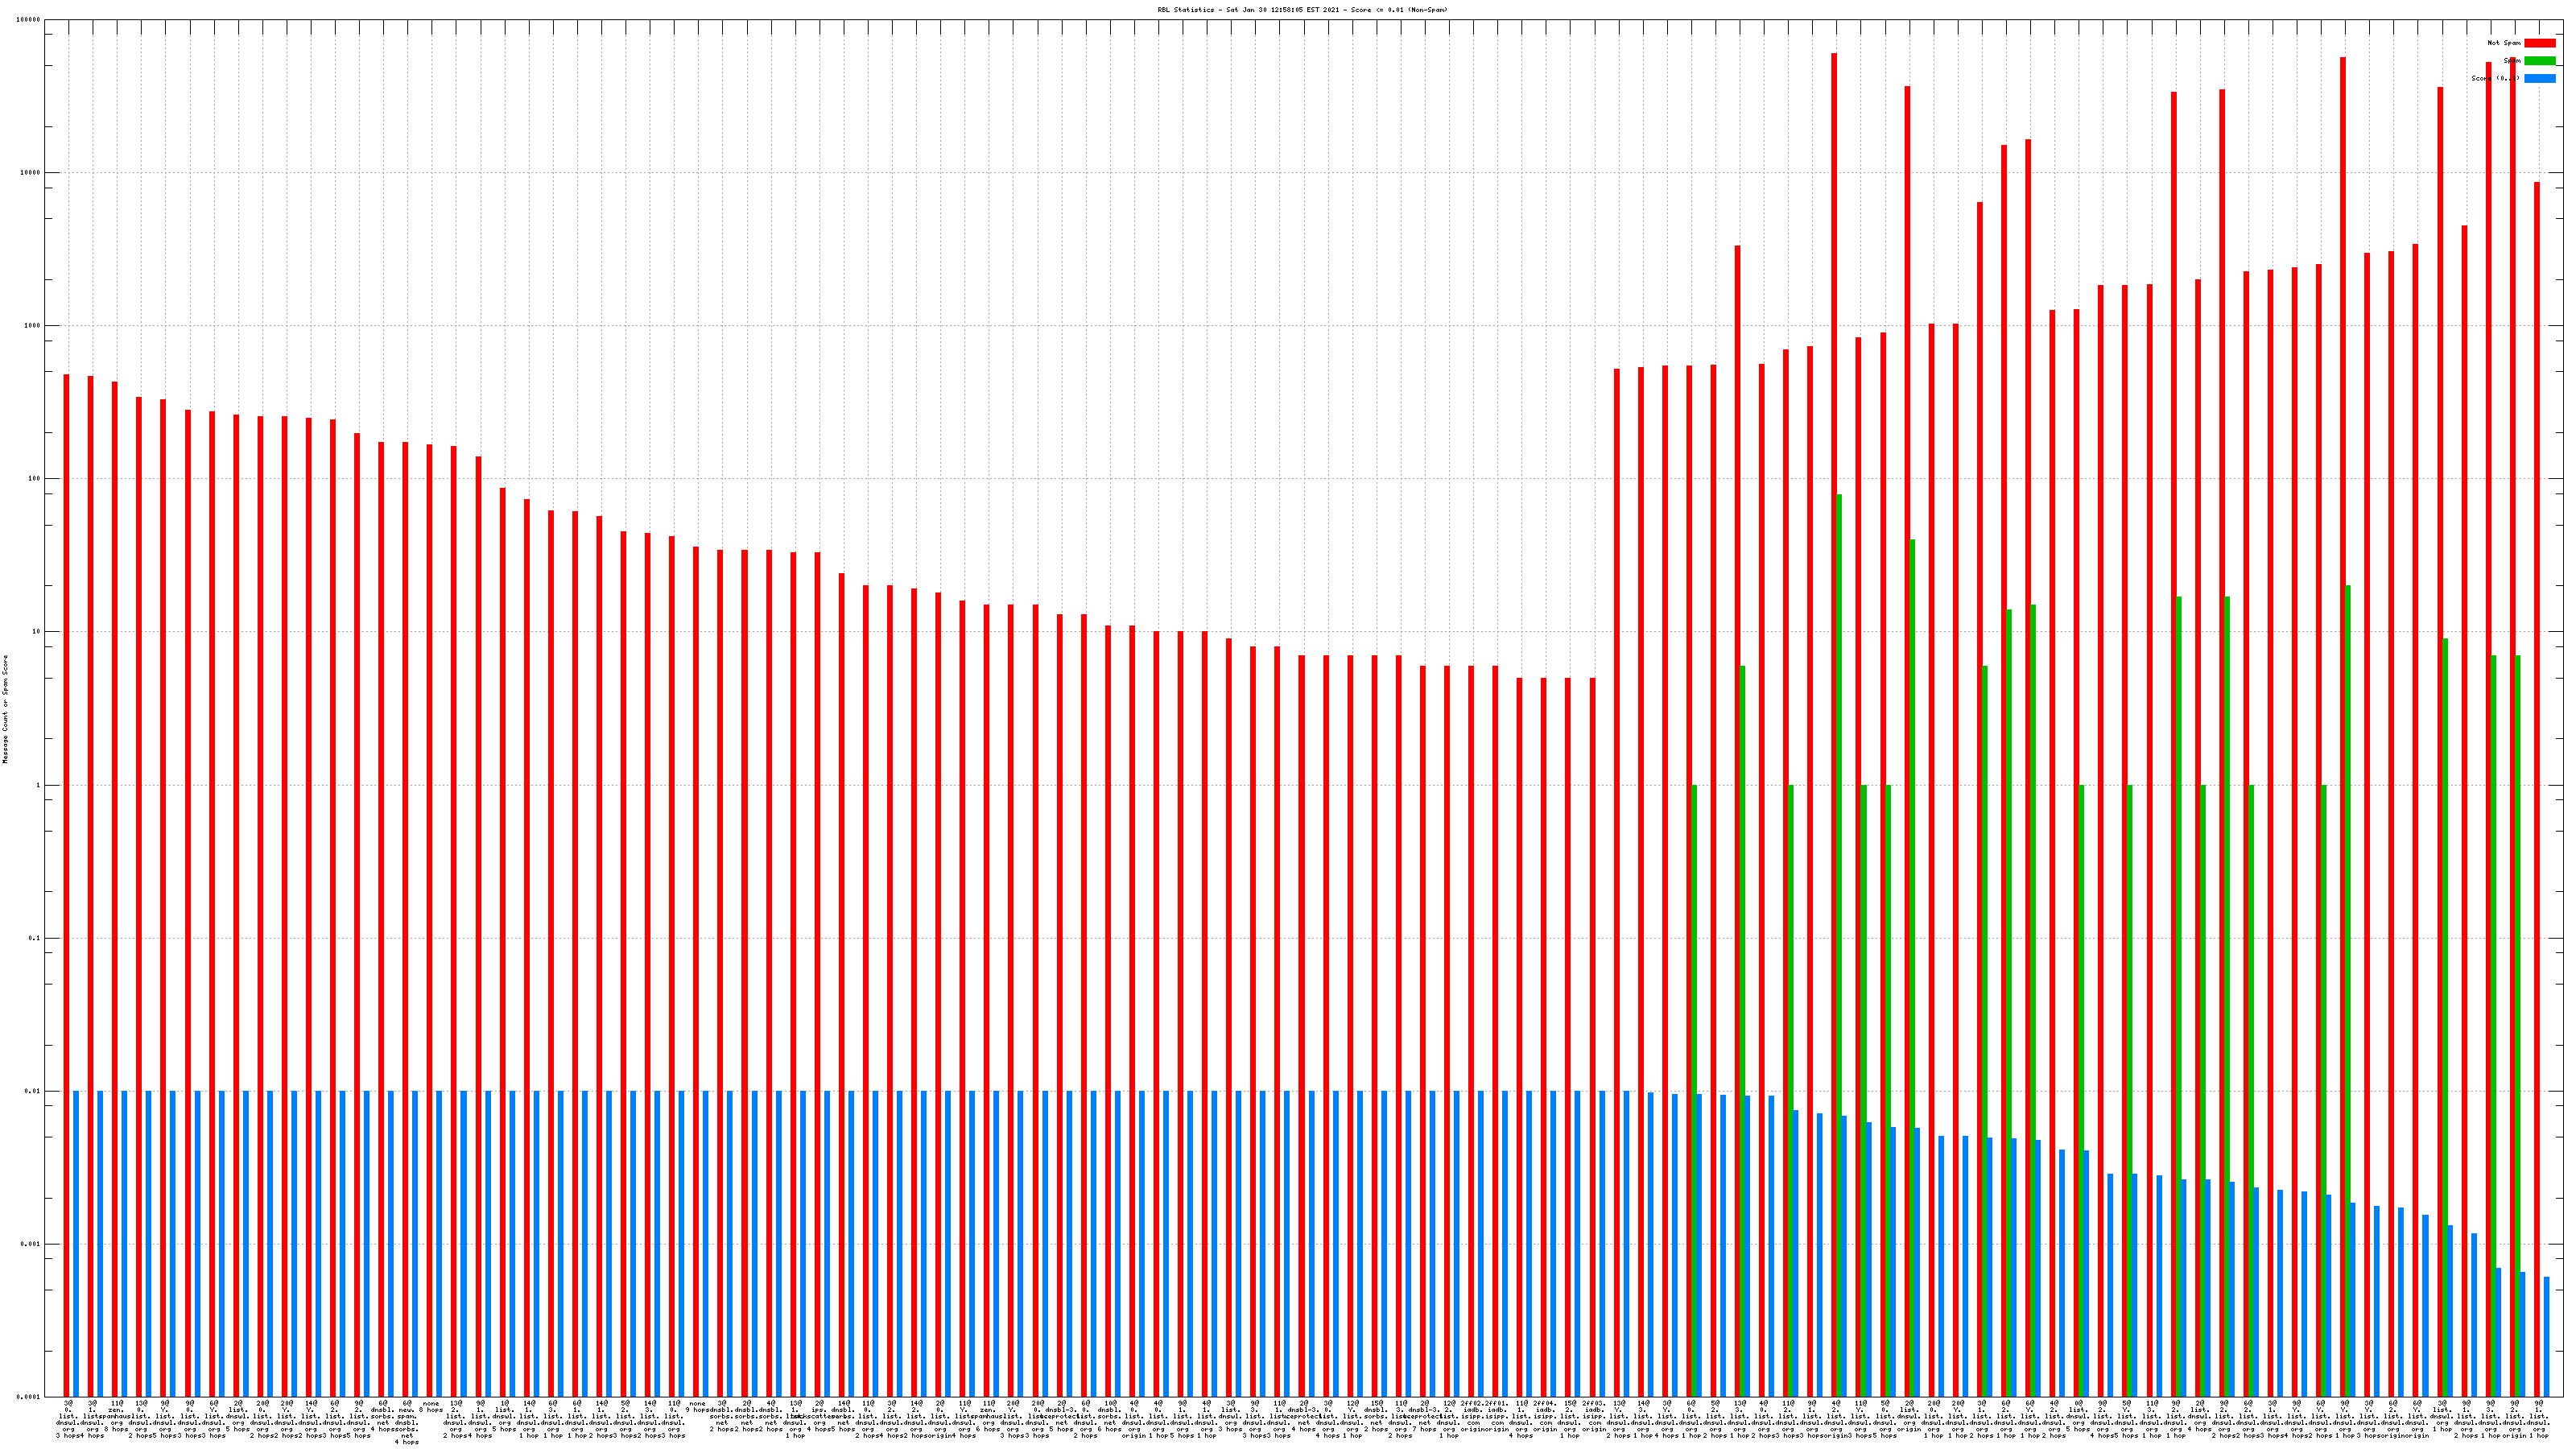Click the 'Message Count or Spam Score' axis label
This screenshot has height=1449, width=2576.
(6, 709)
